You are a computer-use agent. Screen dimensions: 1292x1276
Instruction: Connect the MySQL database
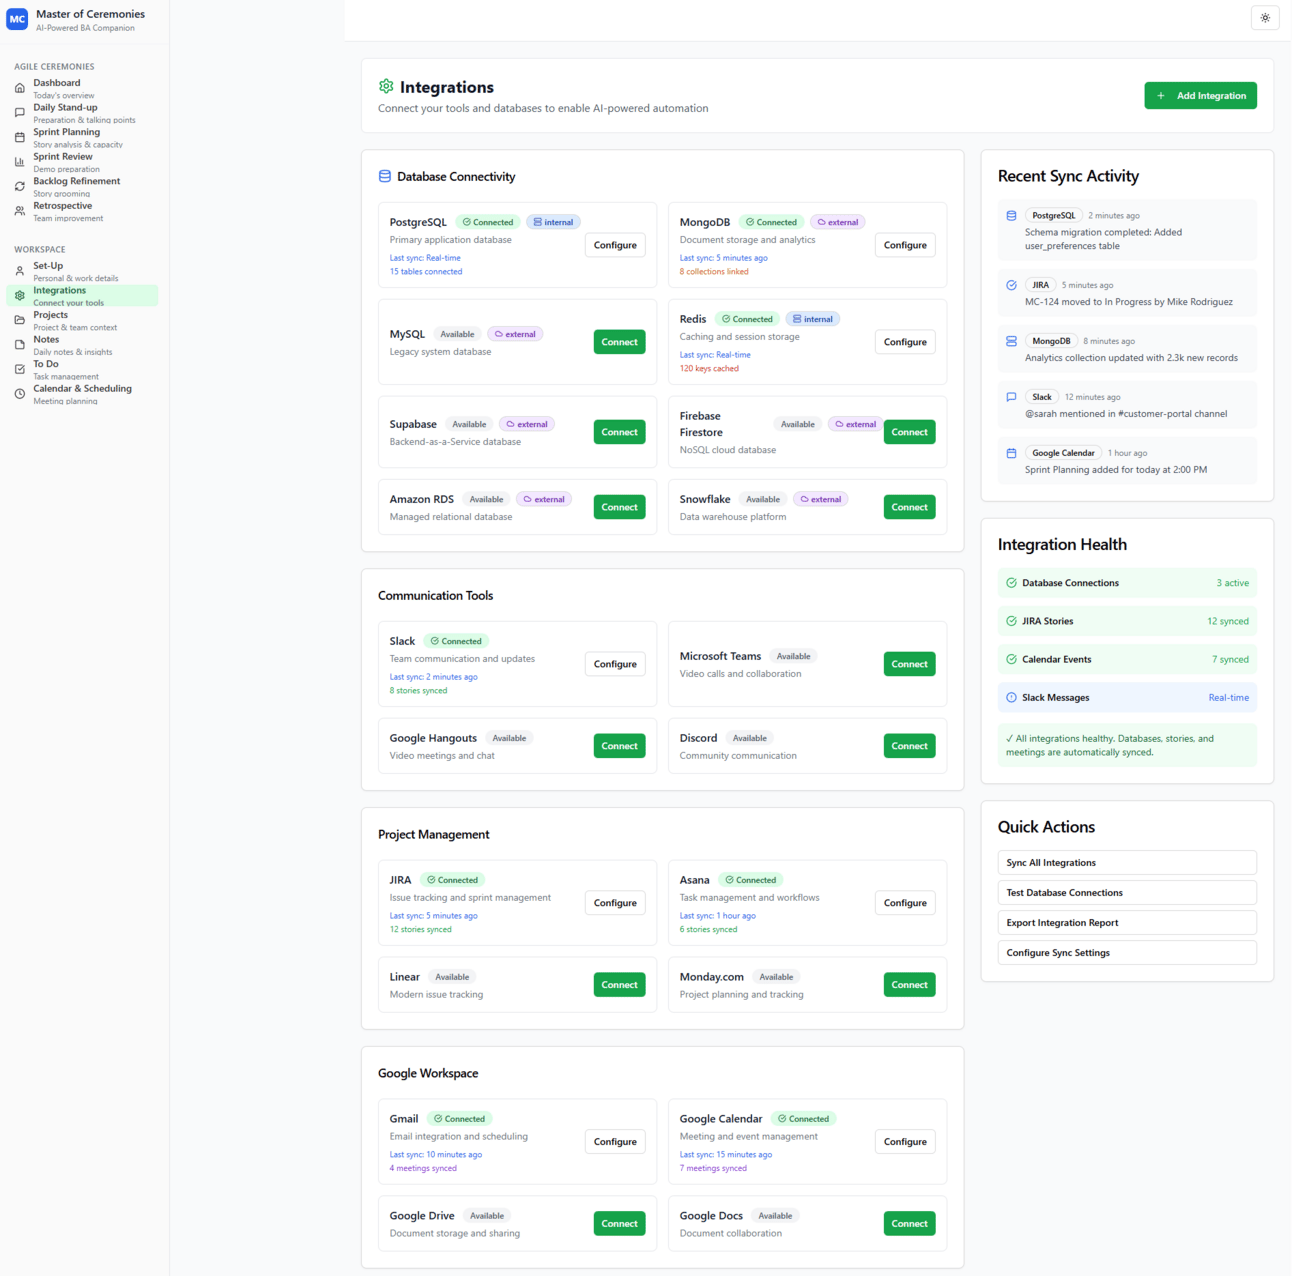(x=620, y=342)
